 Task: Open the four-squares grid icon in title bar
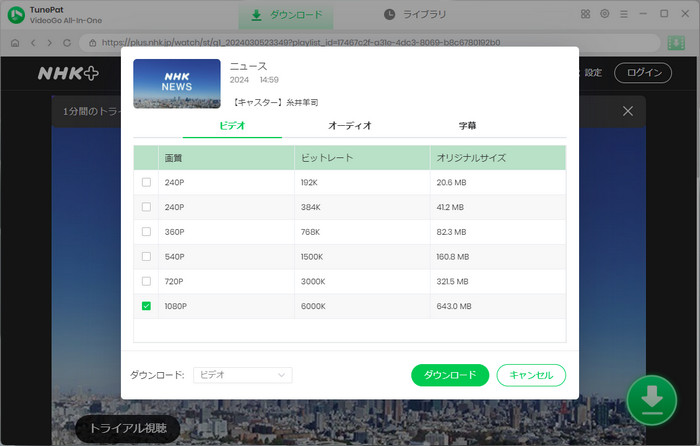(x=585, y=14)
